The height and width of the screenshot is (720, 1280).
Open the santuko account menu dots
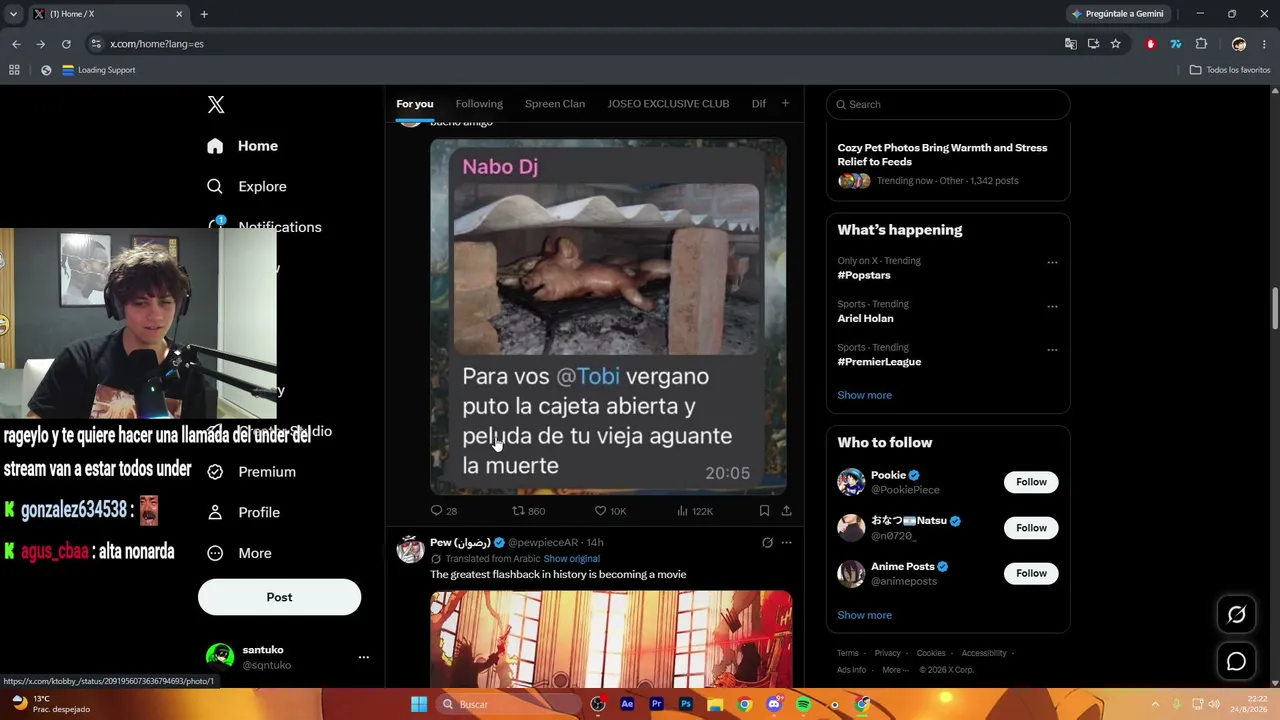point(364,657)
